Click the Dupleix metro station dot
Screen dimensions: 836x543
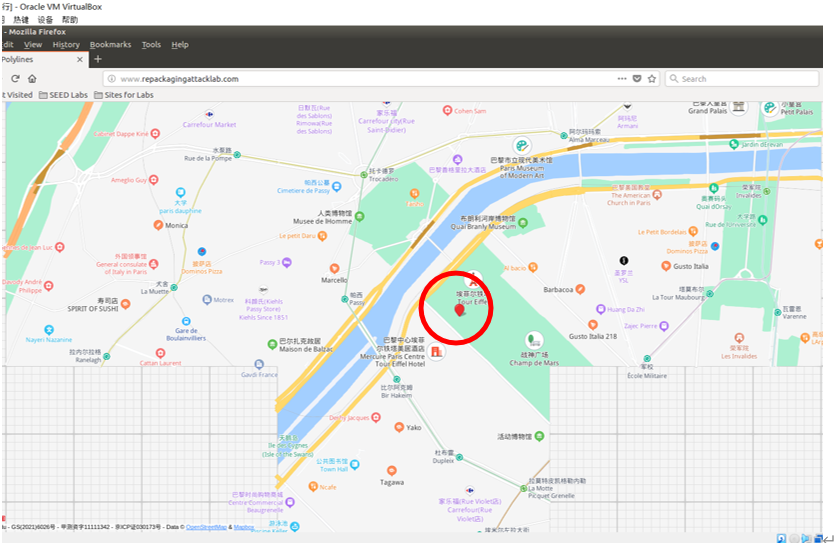[459, 457]
